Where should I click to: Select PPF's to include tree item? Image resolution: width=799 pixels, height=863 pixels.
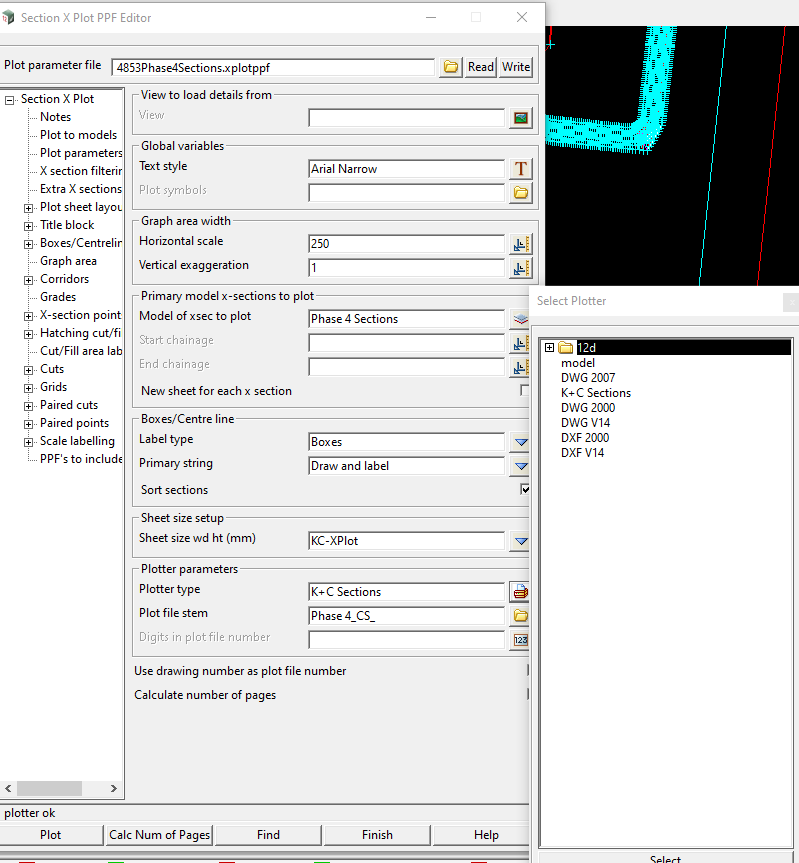coord(81,458)
